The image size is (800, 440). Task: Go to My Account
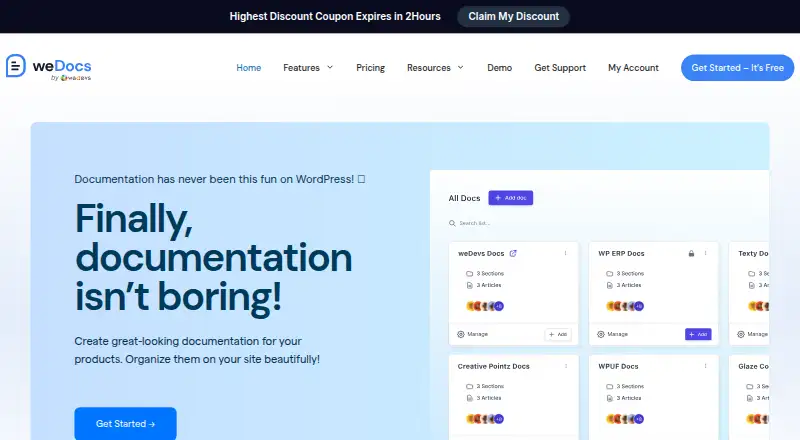pos(633,68)
